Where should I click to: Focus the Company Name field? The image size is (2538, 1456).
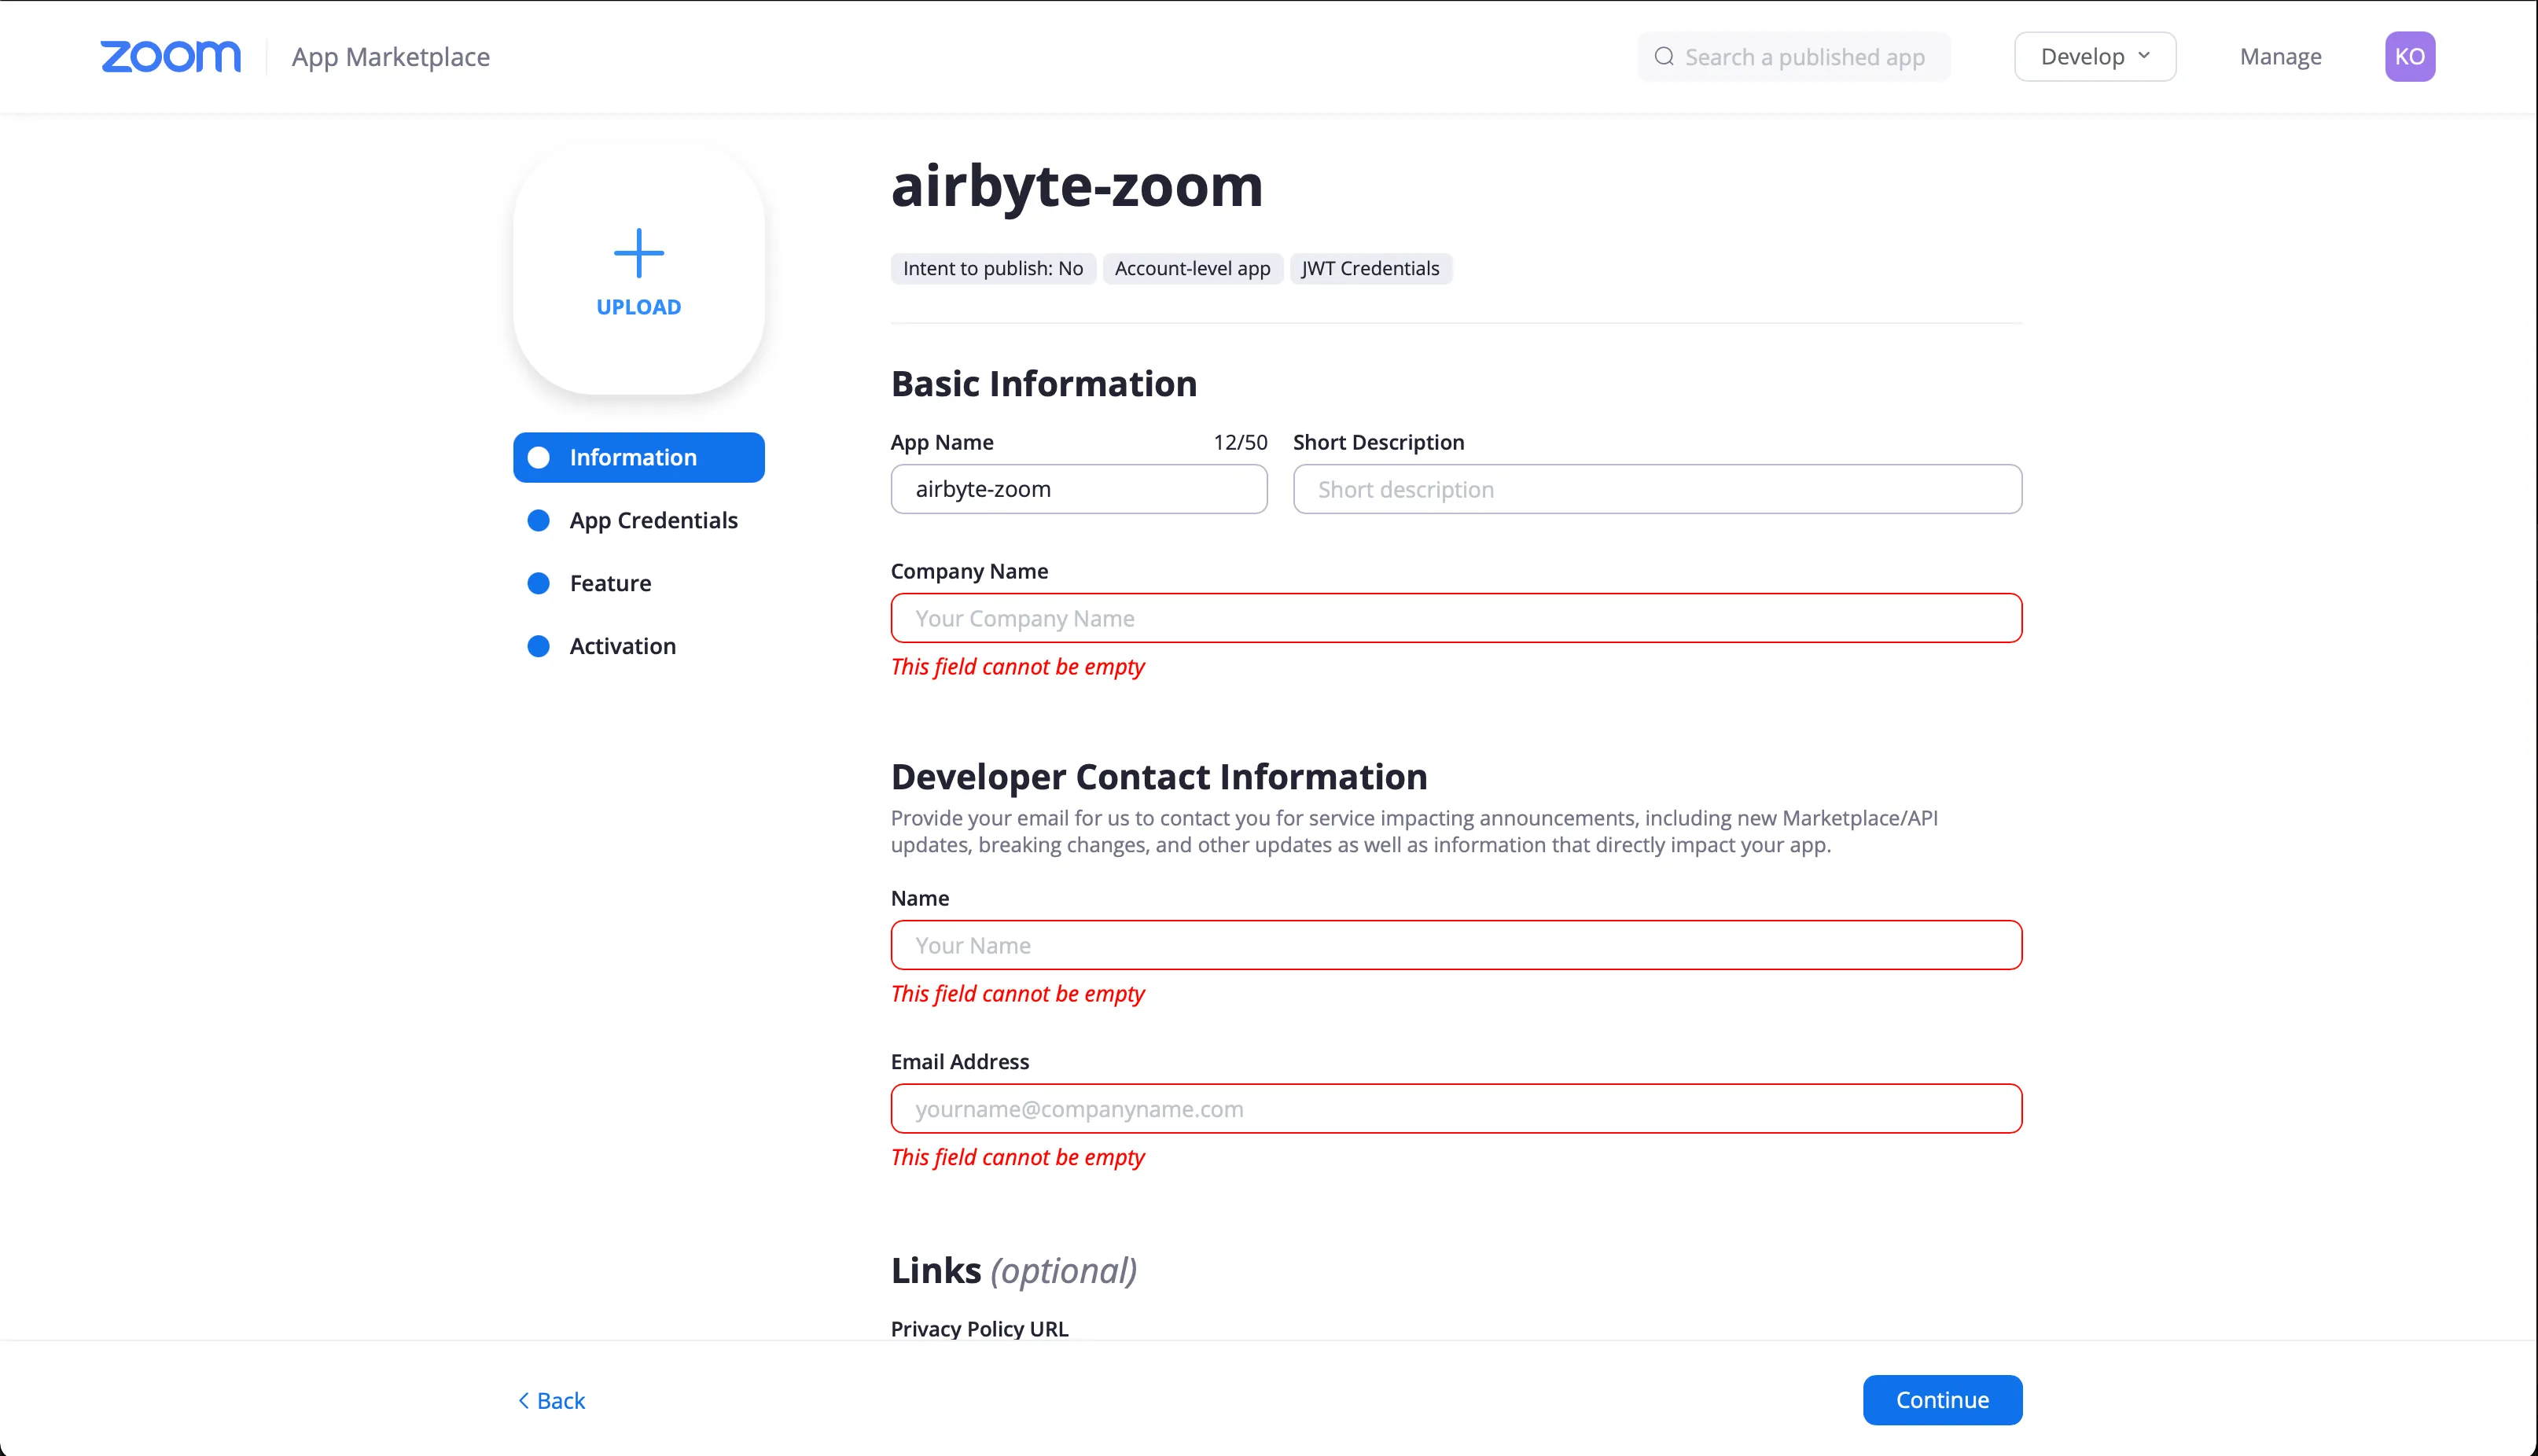[x=1456, y=619]
